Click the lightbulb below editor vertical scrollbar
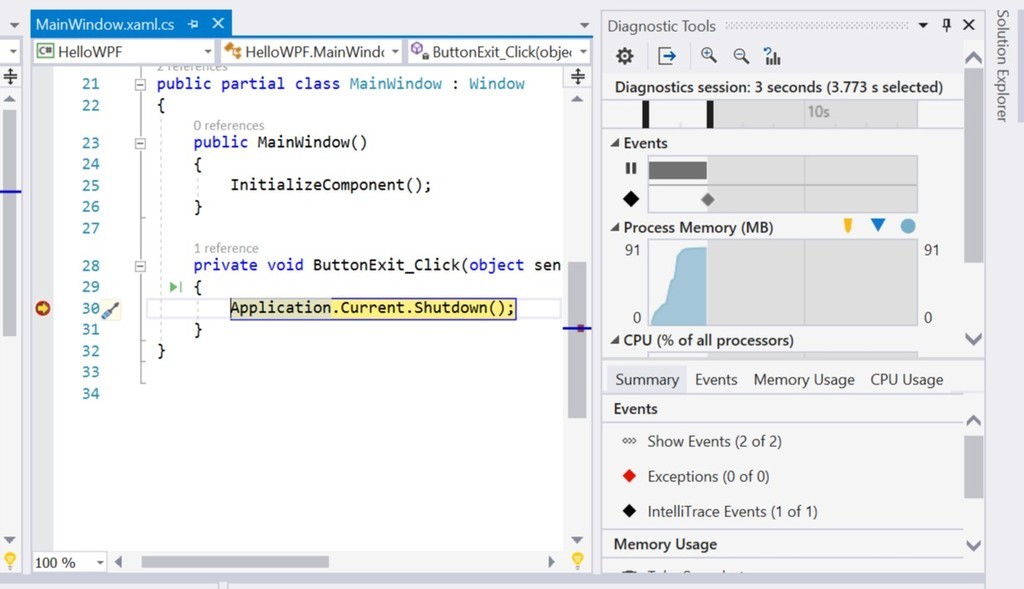This screenshot has height=589, width=1024. tap(577, 560)
